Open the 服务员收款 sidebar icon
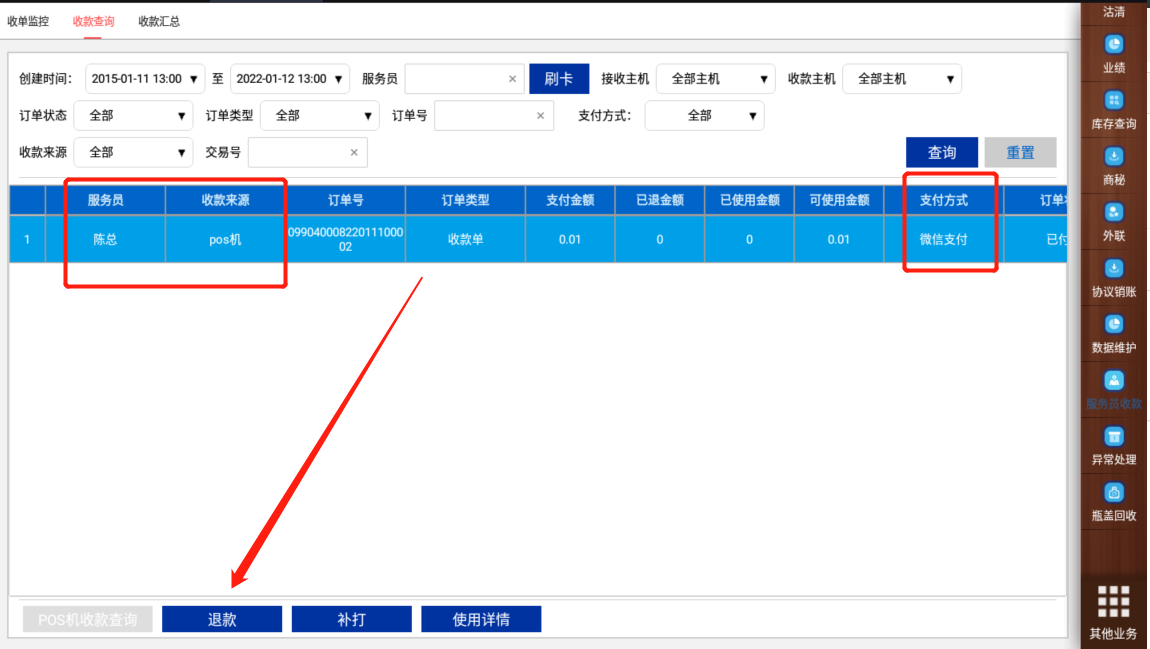The image size is (1150, 649). point(1113,380)
